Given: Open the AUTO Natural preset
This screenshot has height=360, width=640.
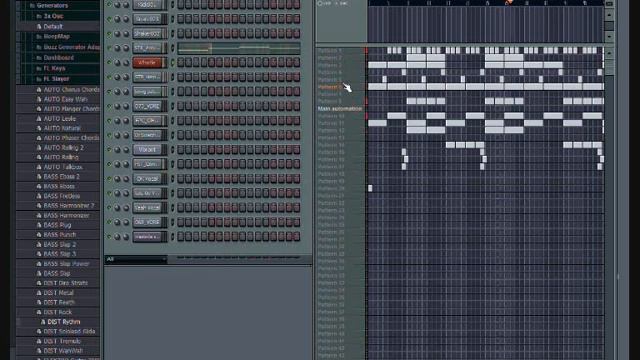Looking at the screenshot, I should coord(62,128).
